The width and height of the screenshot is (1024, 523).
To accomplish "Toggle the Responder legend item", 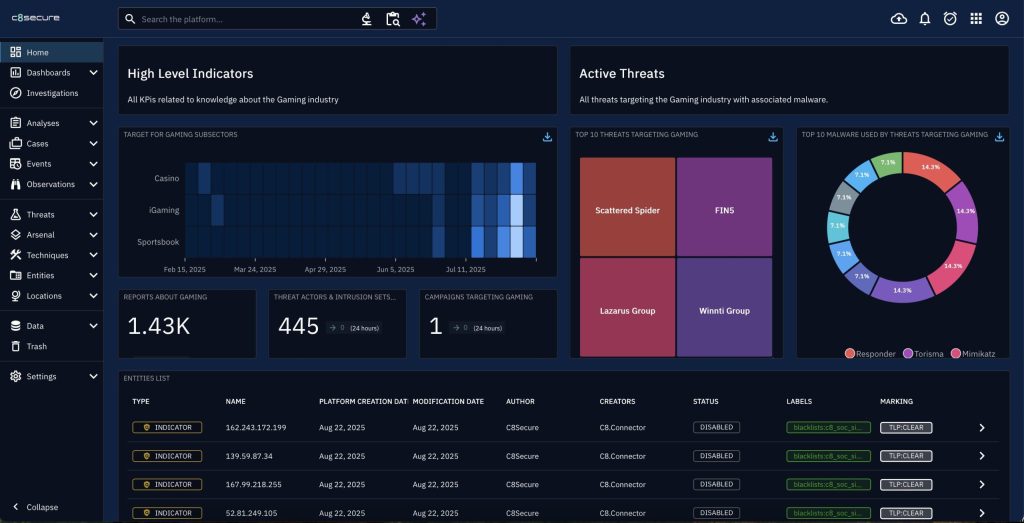I will 872,353.
